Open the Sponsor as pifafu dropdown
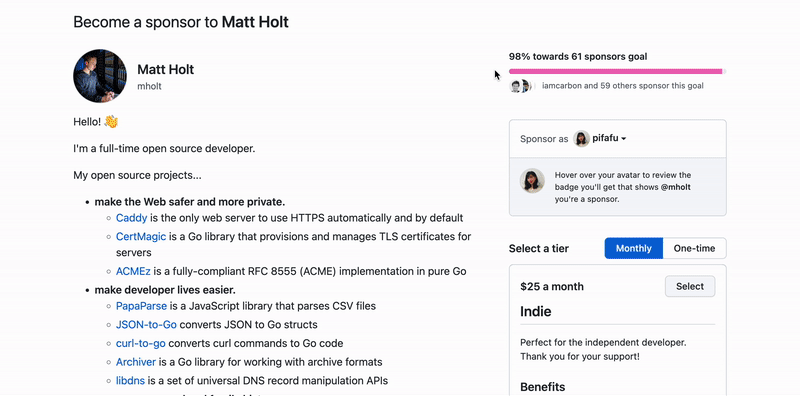The height and width of the screenshot is (396, 800). [x=600, y=138]
